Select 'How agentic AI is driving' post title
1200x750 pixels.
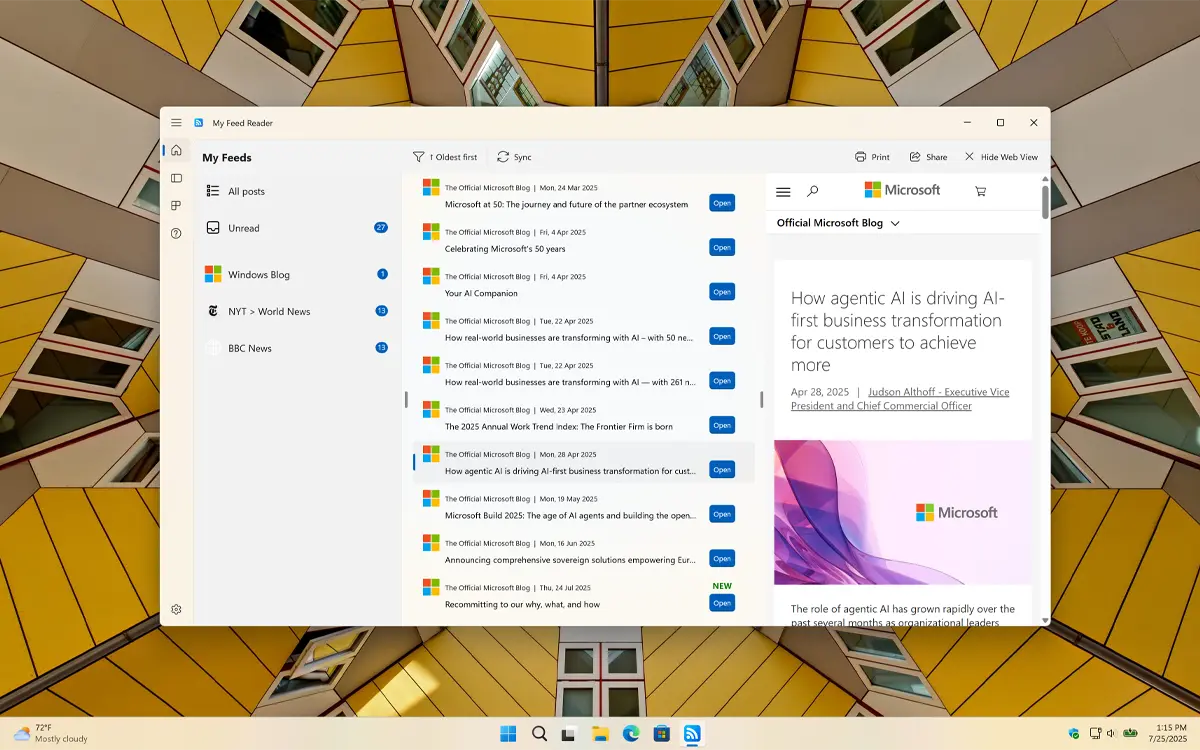coord(570,471)
